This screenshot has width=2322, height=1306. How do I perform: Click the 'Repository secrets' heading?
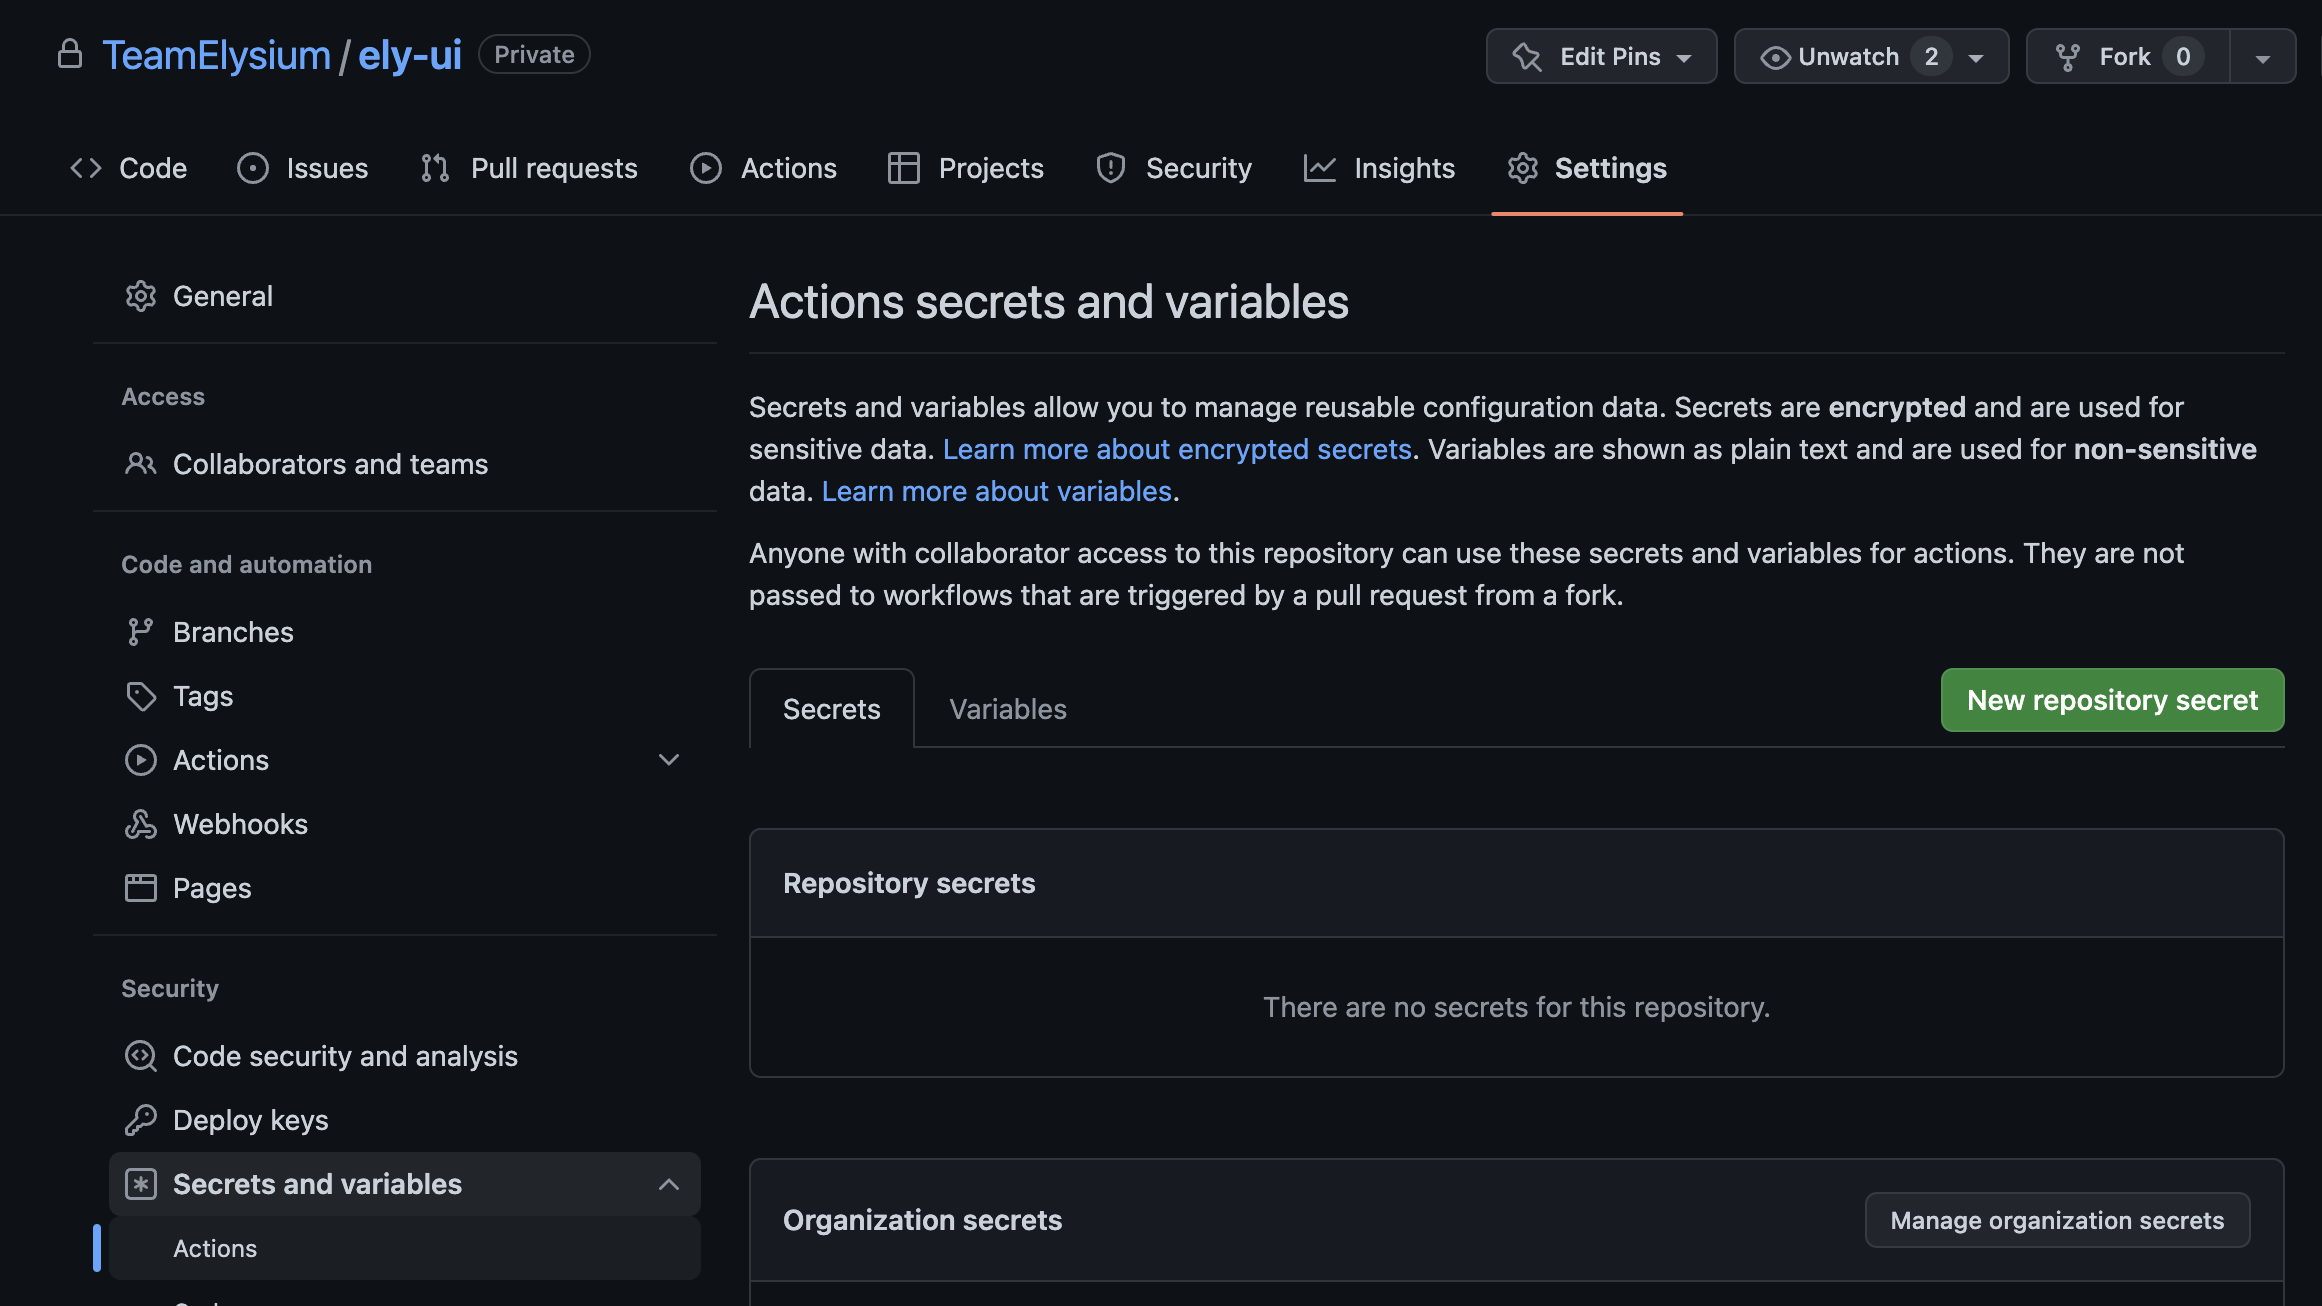click(x=909, y=883)
